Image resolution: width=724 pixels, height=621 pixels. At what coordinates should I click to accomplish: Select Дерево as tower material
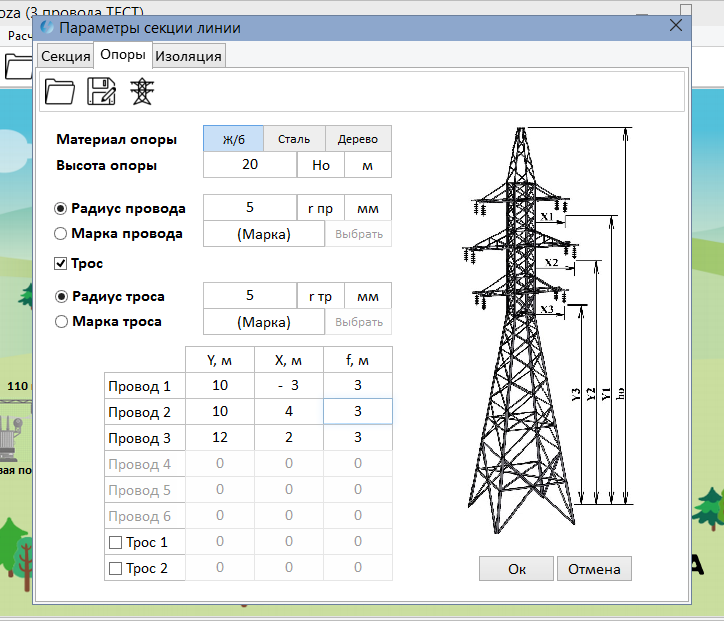pyautogui.click(x=358, y=139)
